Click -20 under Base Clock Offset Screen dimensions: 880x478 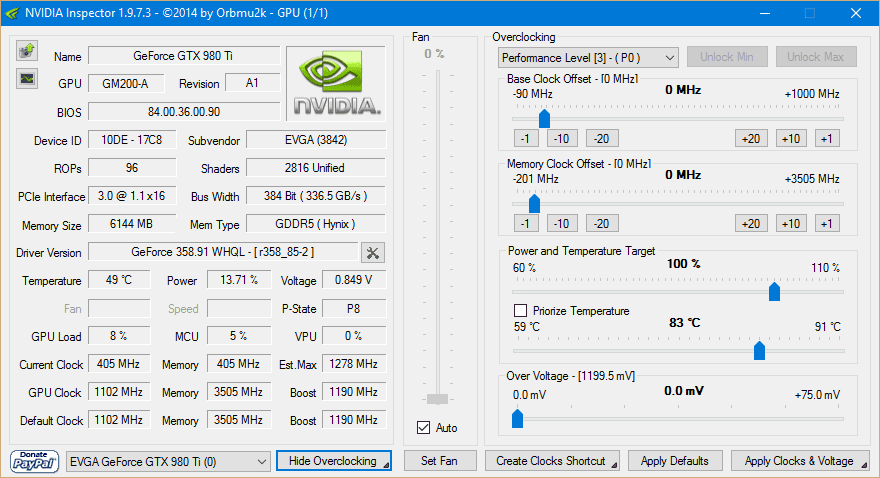coord(602,139)
